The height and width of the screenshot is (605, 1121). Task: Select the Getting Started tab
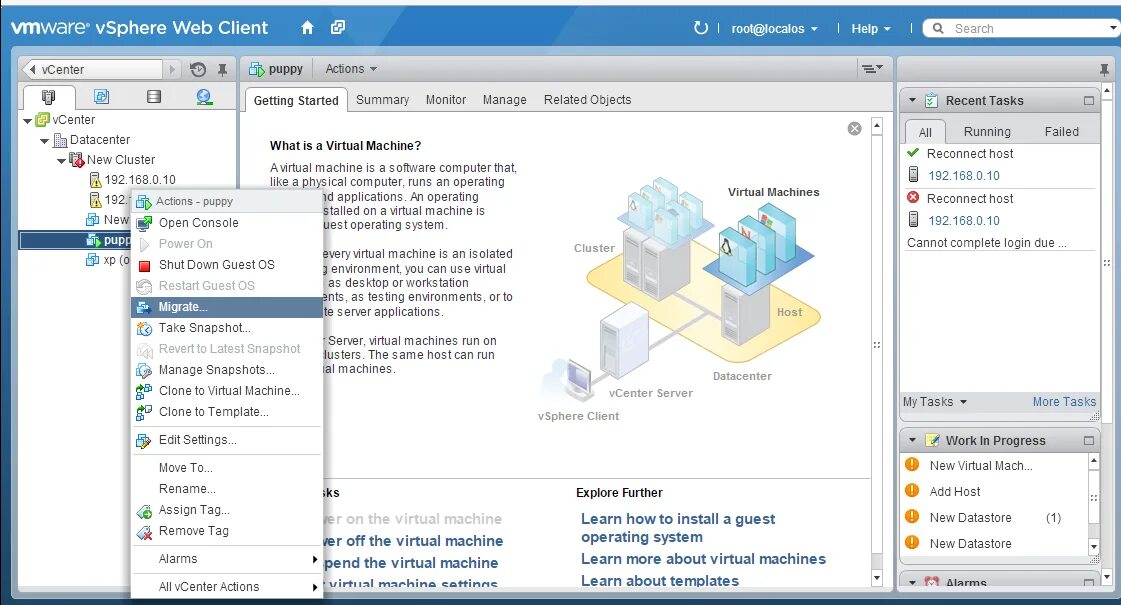tap(296, 101)
